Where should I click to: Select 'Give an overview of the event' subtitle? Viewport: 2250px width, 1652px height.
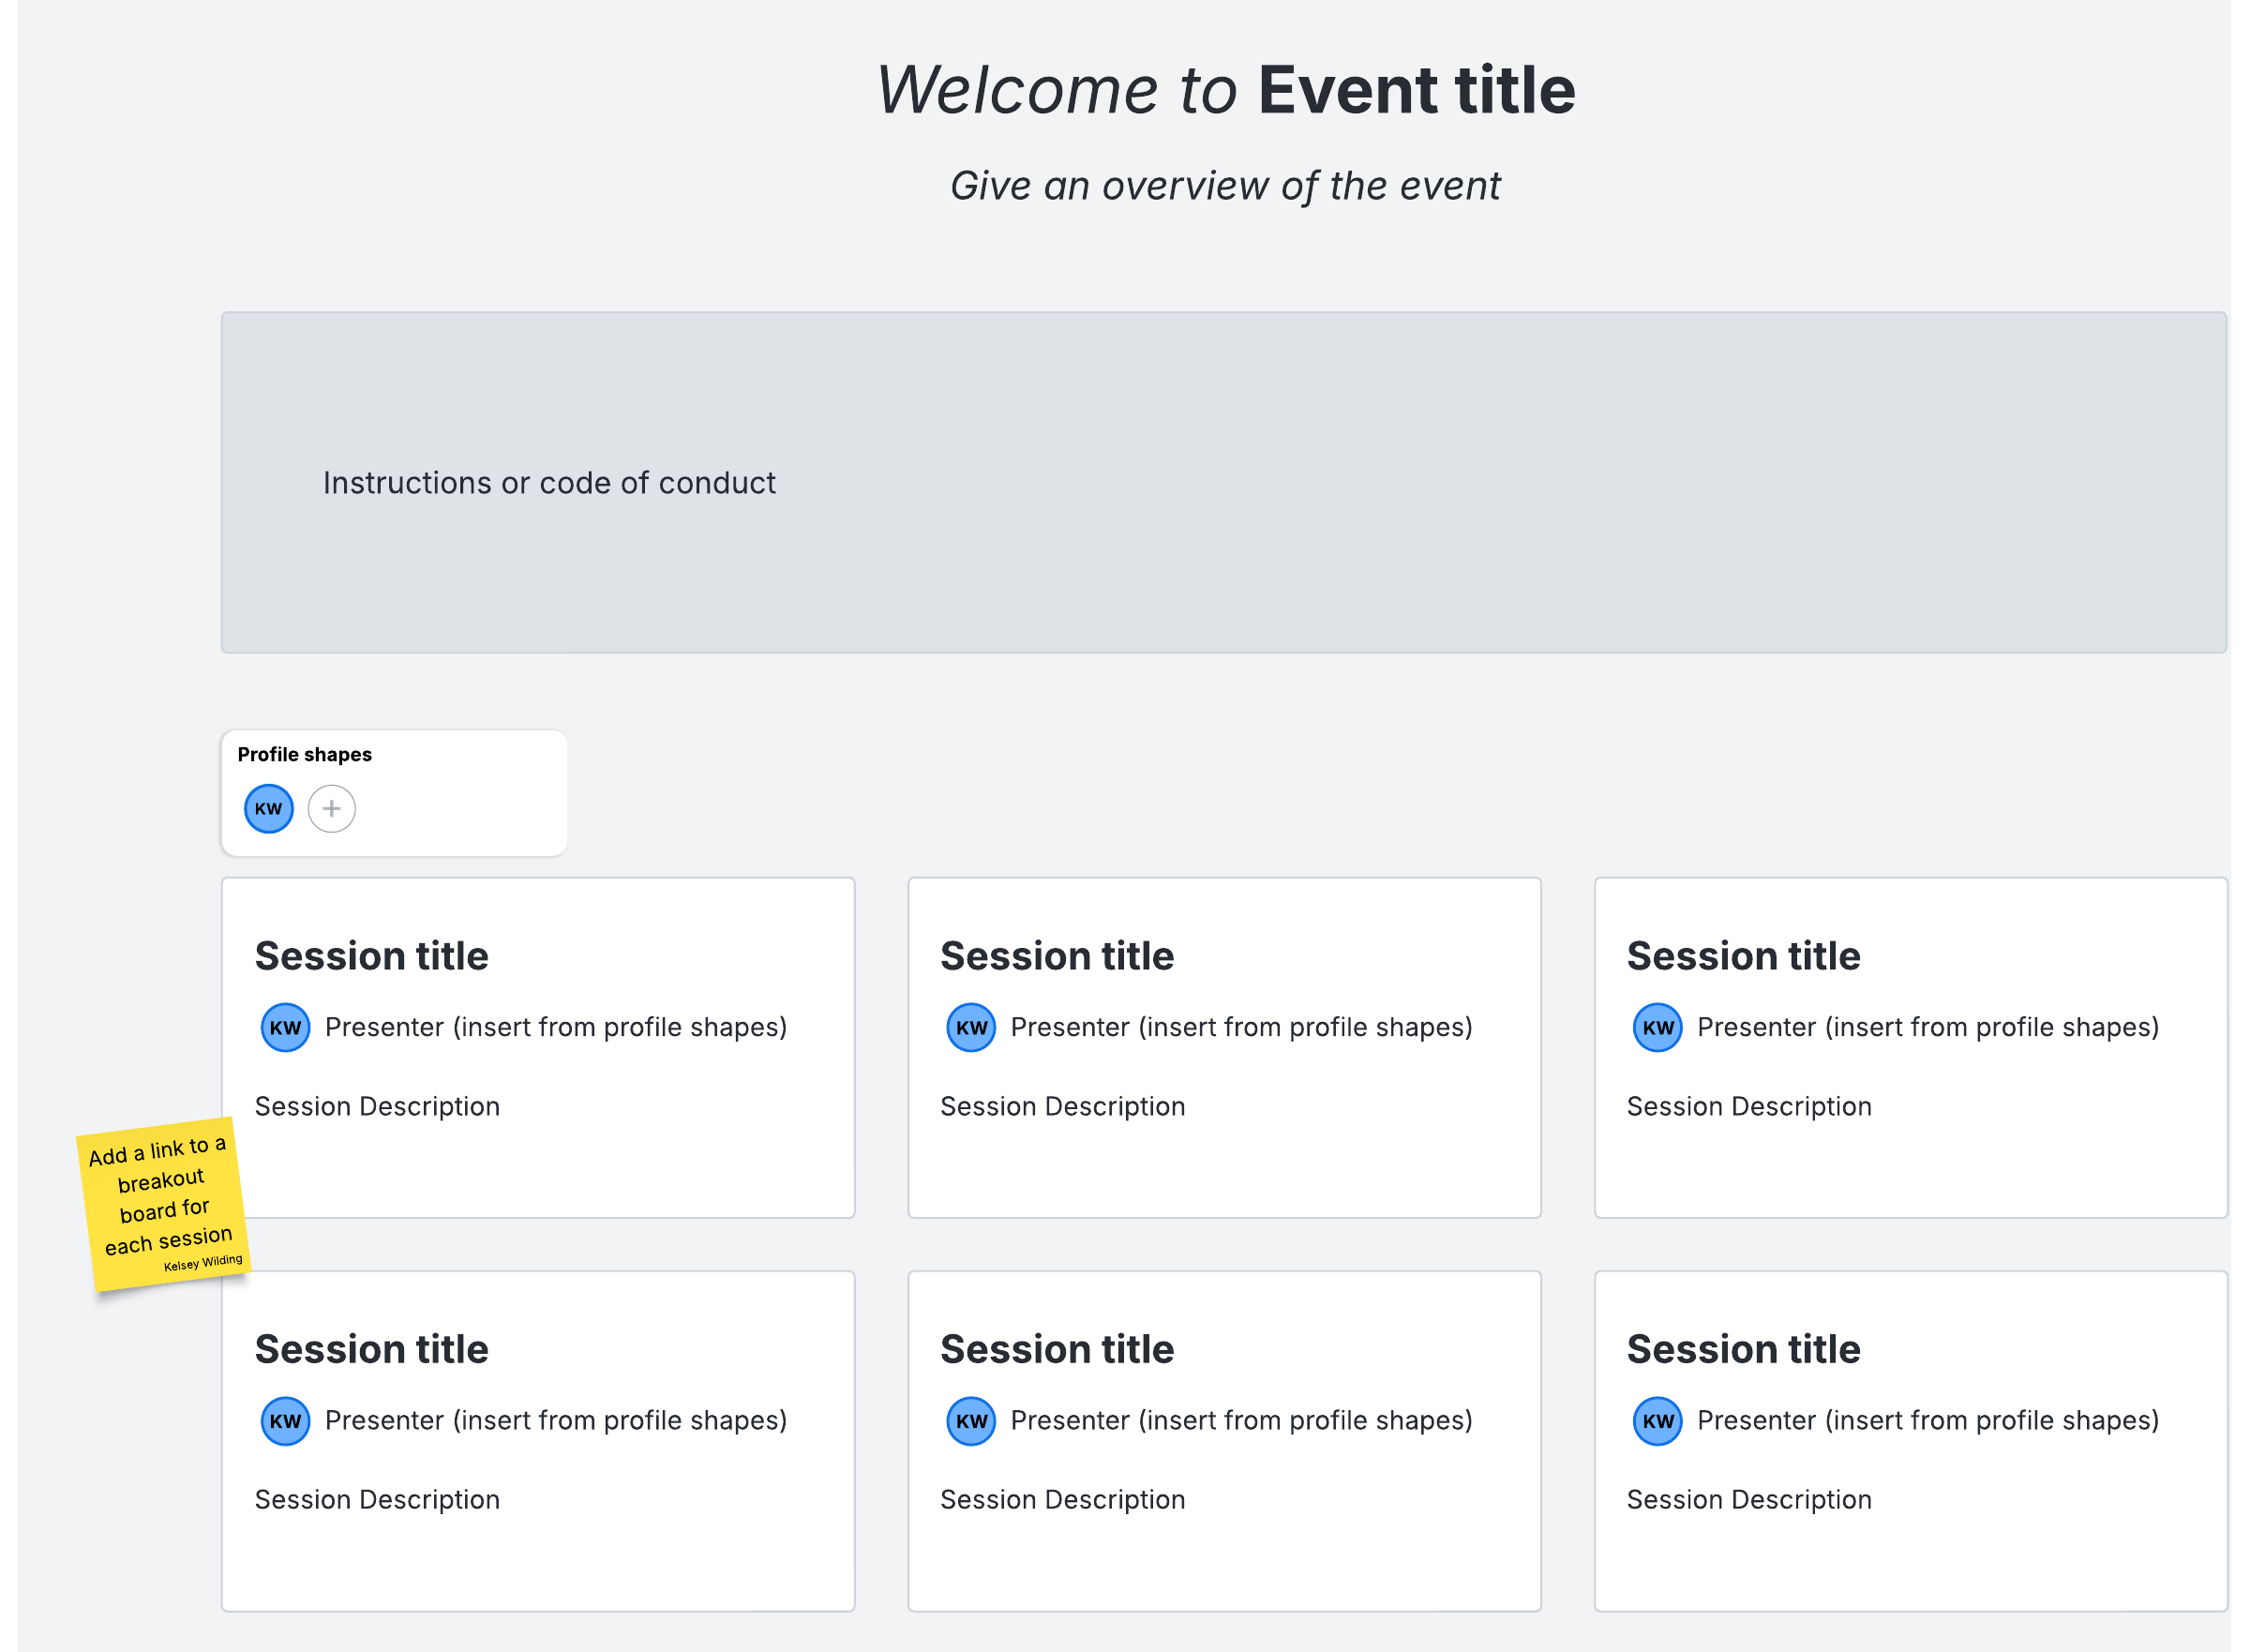pyautogui.click(x=1225, y=186)
